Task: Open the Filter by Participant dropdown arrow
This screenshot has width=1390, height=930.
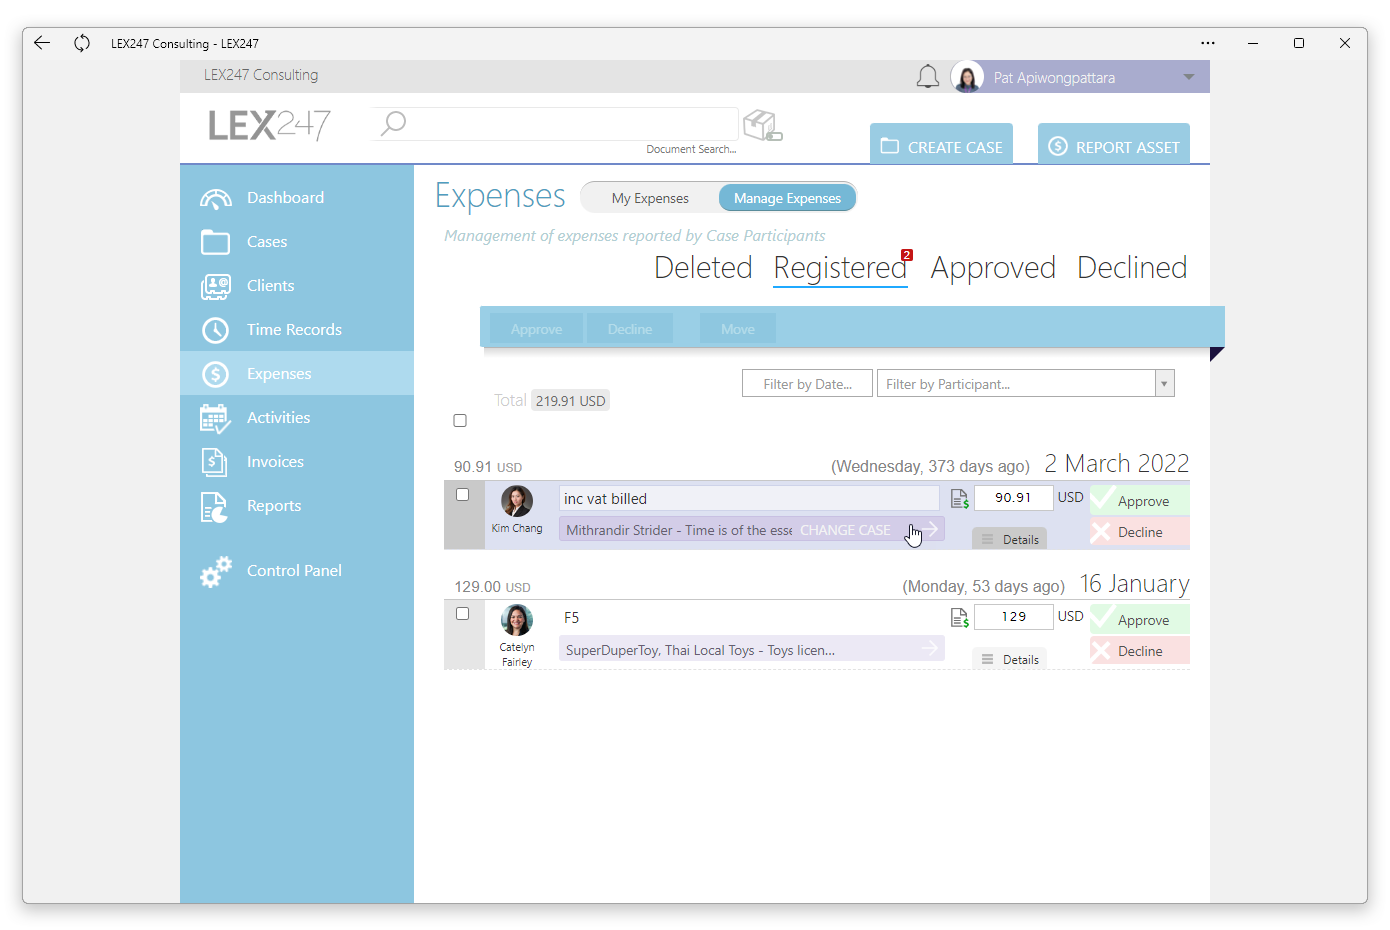Action: [1164, 384]
